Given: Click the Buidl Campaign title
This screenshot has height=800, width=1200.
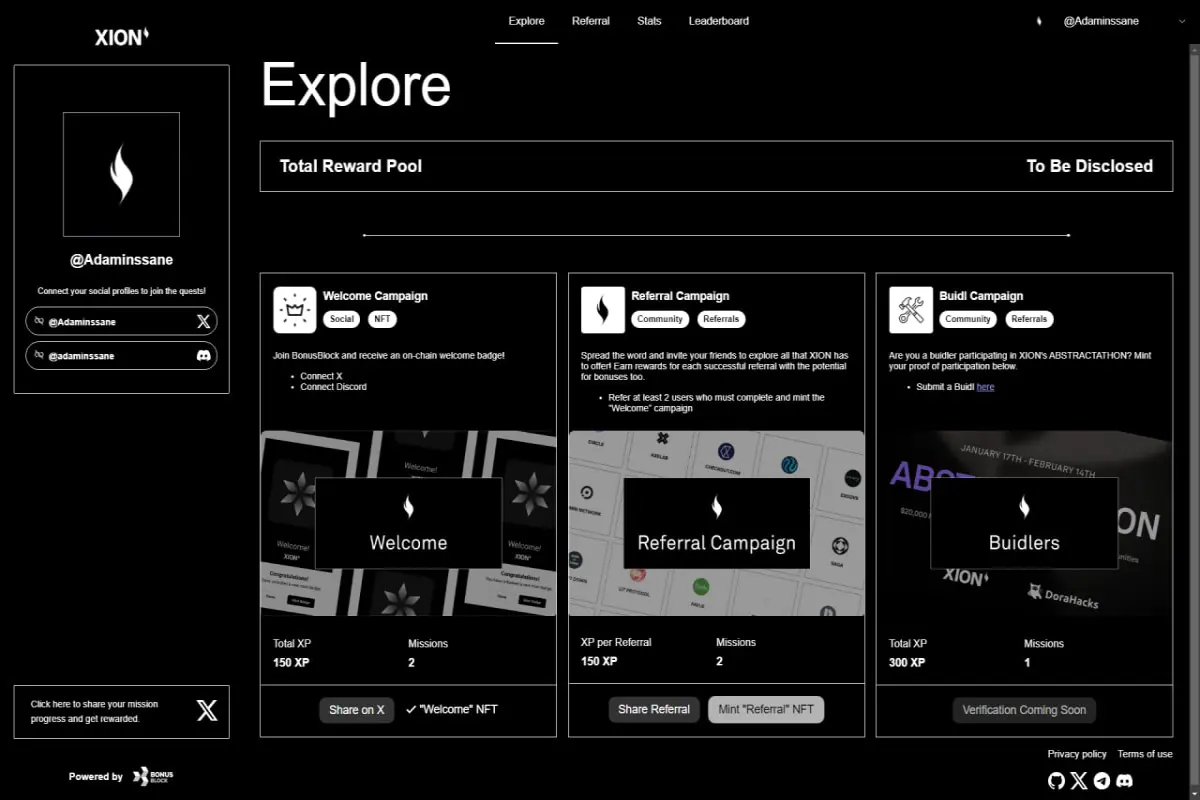Looking at the screenshot, I should coord(981,296).
